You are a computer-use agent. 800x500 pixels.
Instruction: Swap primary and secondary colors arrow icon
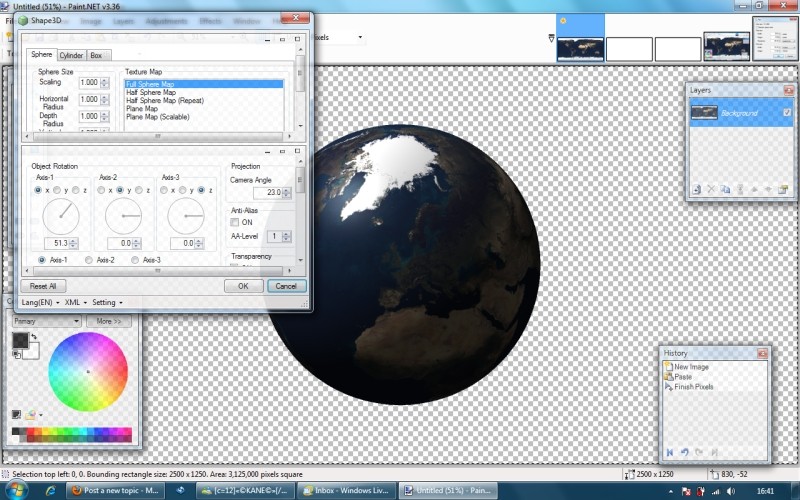pos(34,337)
